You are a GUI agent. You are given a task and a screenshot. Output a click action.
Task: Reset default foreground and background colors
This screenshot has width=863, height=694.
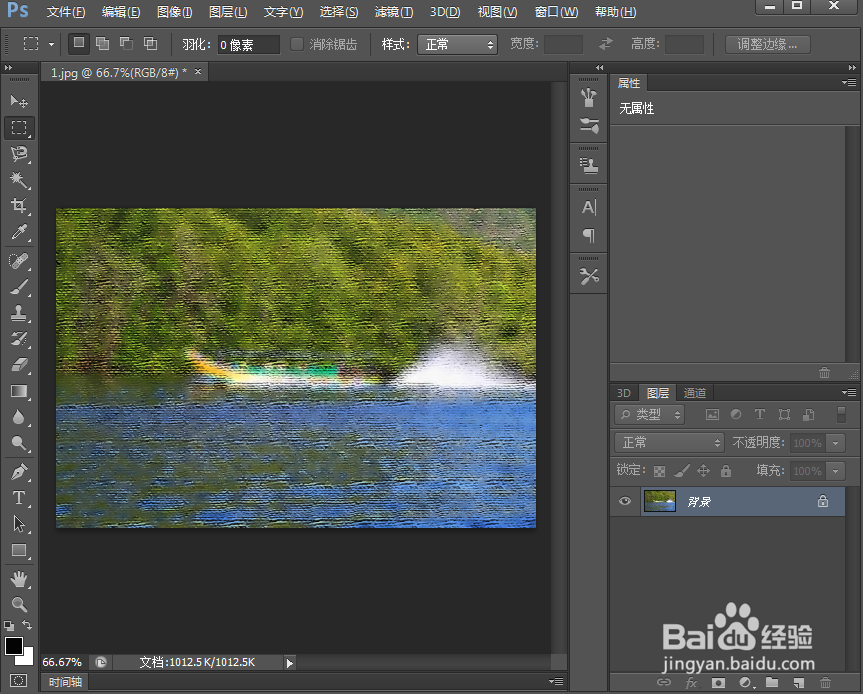(x=9, y=626)
